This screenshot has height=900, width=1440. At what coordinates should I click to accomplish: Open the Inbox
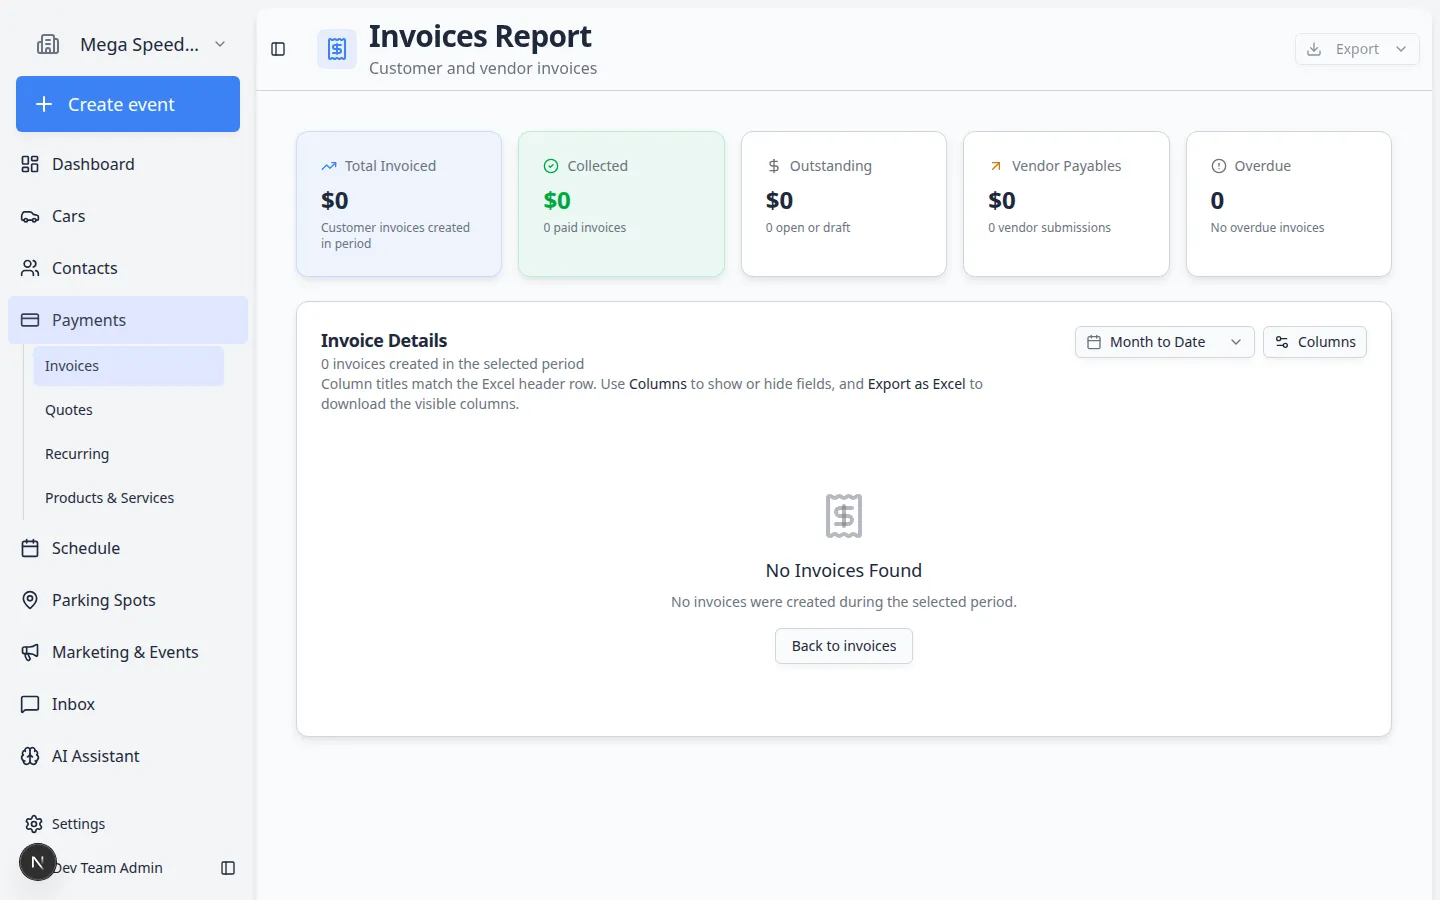[x=128, y=704]
